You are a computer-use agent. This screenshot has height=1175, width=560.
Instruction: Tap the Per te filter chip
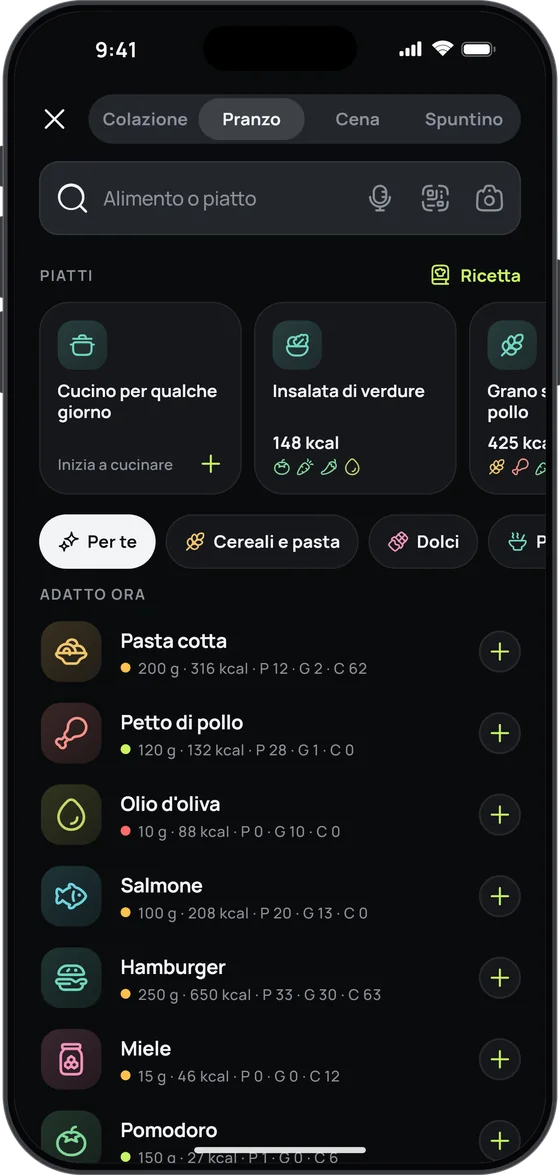(x=97, y=542)
